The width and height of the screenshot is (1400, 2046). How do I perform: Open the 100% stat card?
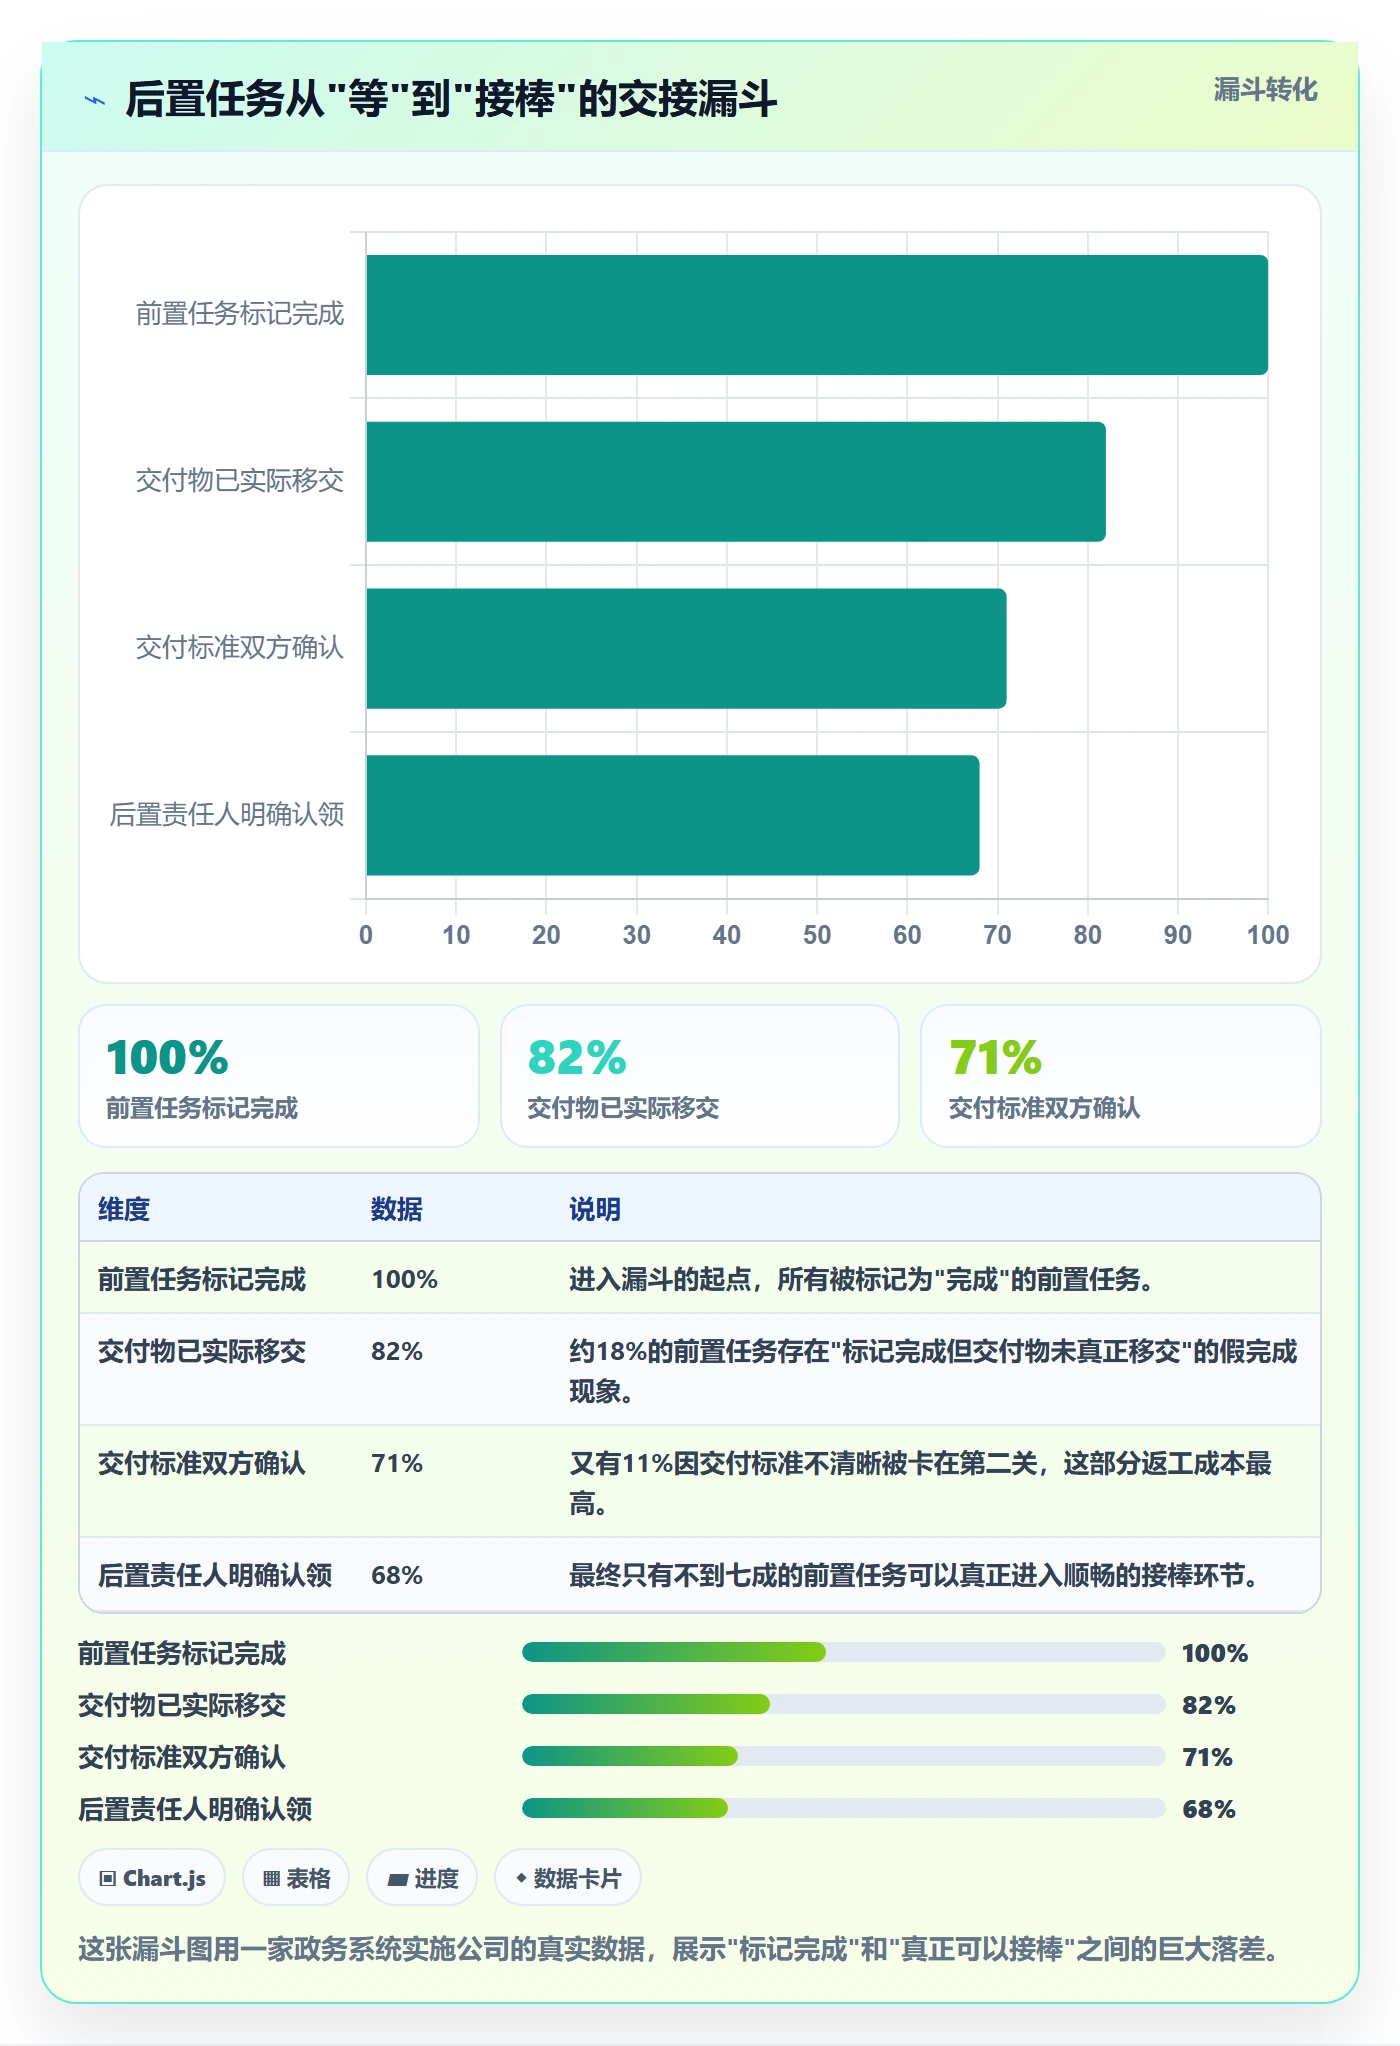coord(279,1076)
